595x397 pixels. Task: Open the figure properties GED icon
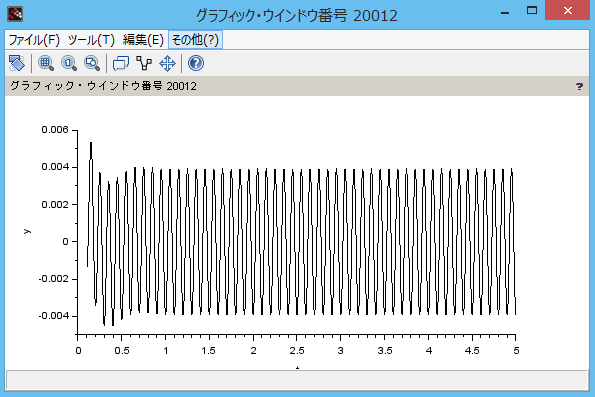(121, 63)
